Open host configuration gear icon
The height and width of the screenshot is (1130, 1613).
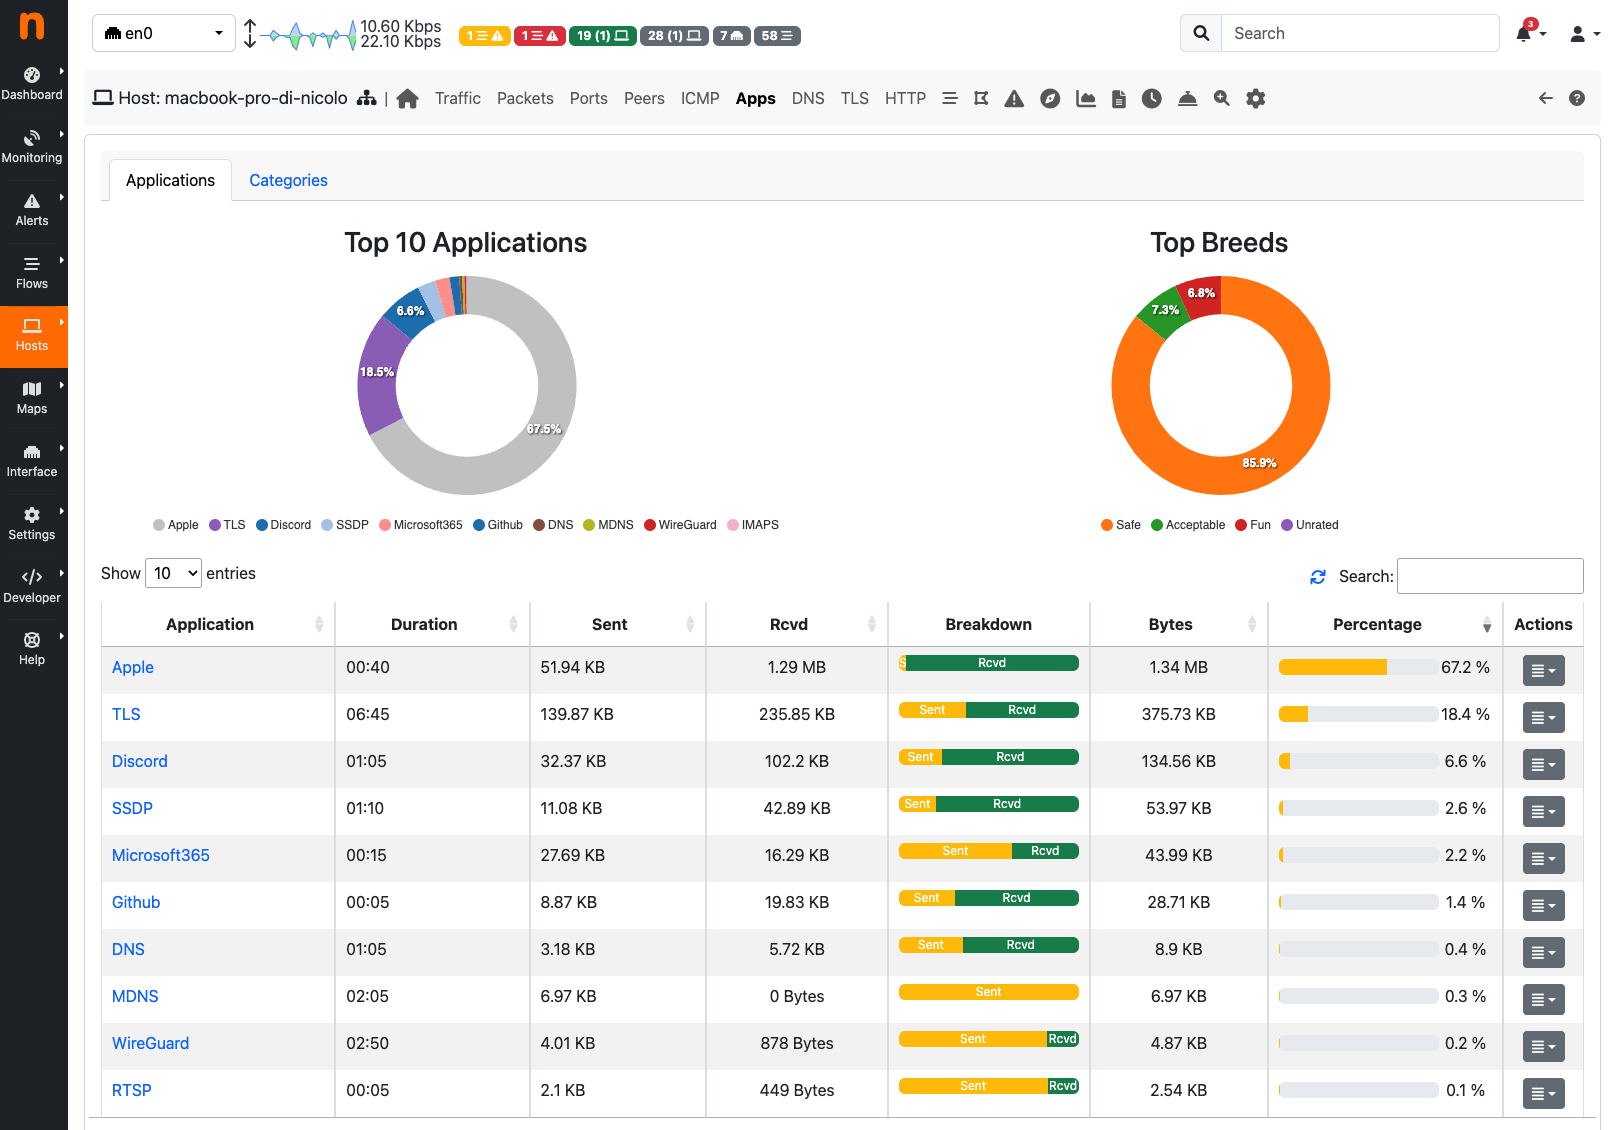click(1256, 98)
